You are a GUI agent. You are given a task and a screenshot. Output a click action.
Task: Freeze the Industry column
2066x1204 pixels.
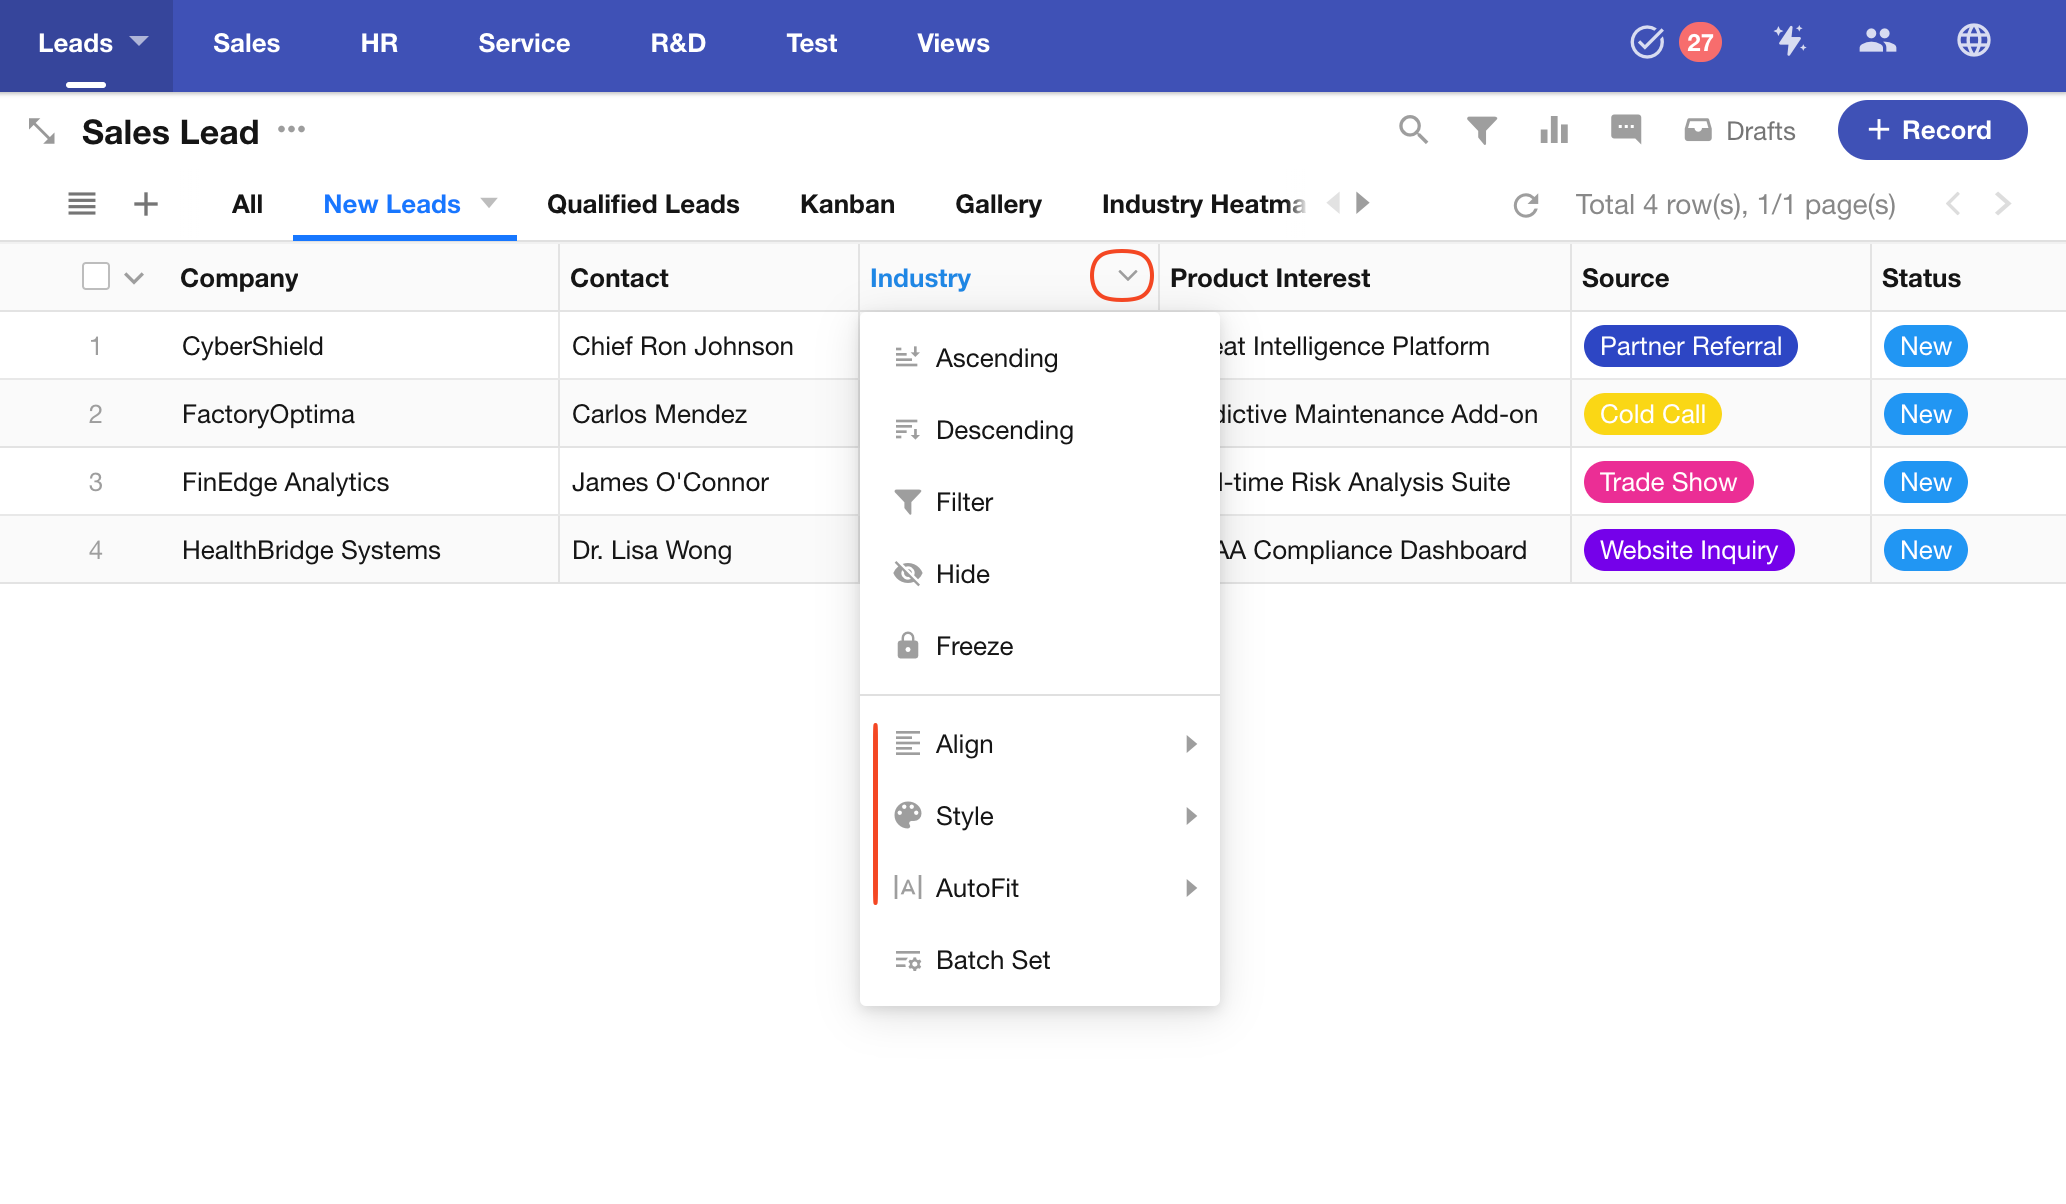(x=974, y=646)
